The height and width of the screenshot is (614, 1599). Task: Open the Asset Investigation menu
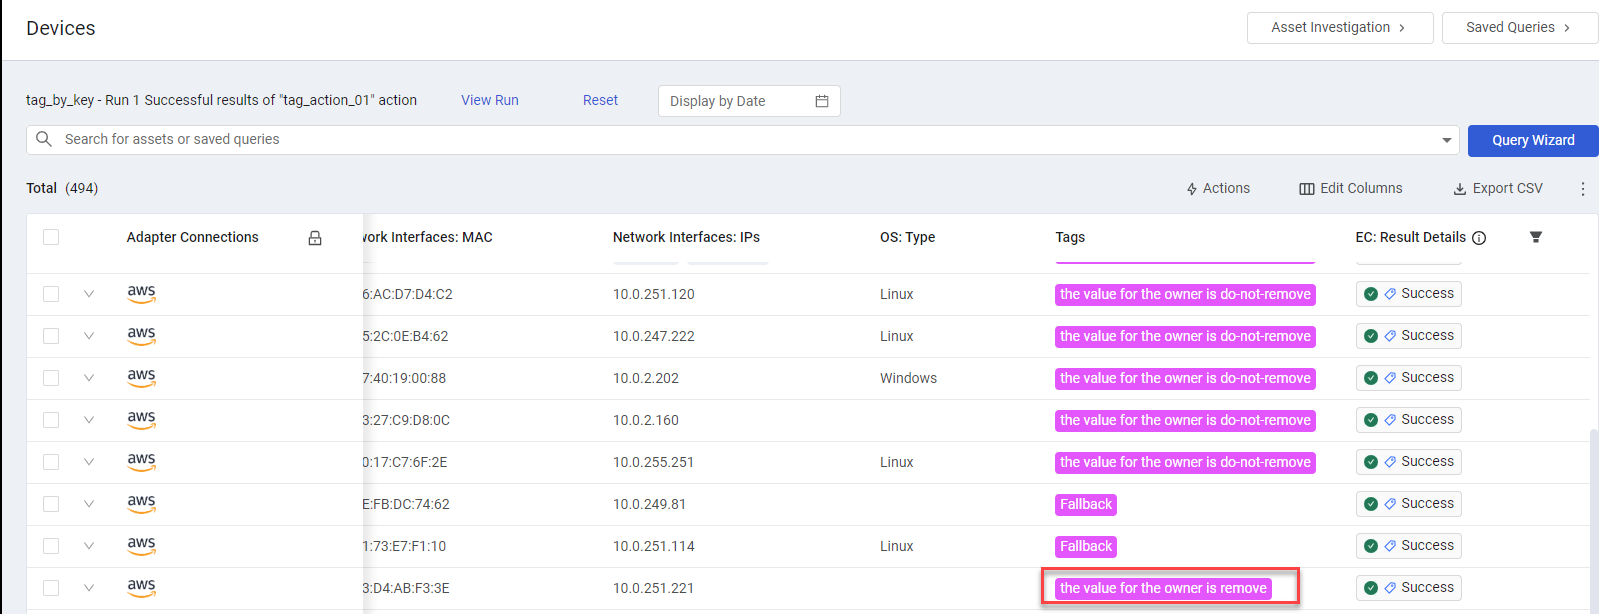pos(1340,28)
